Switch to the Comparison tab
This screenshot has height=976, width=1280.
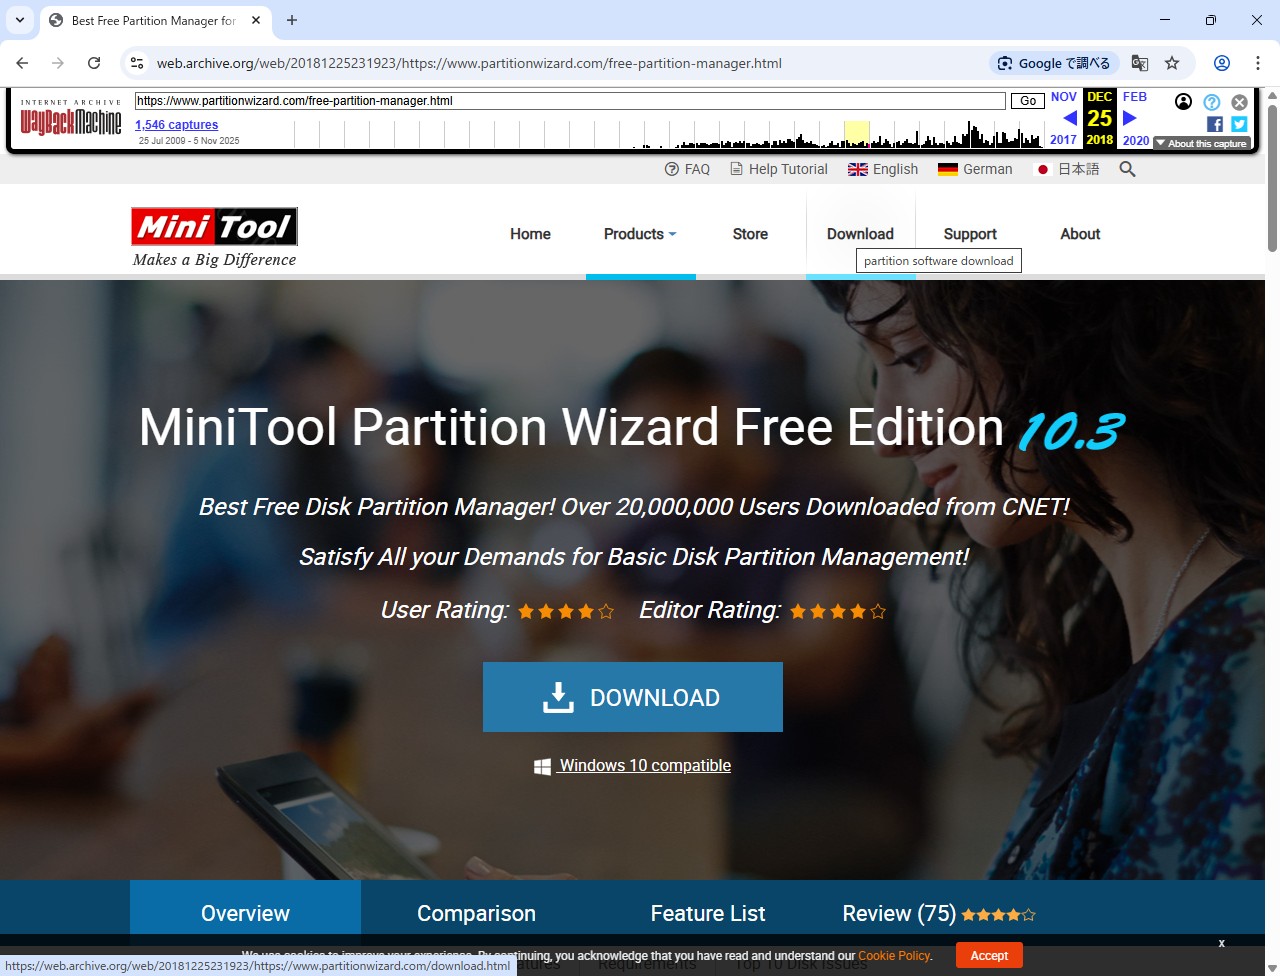(476, 913)
